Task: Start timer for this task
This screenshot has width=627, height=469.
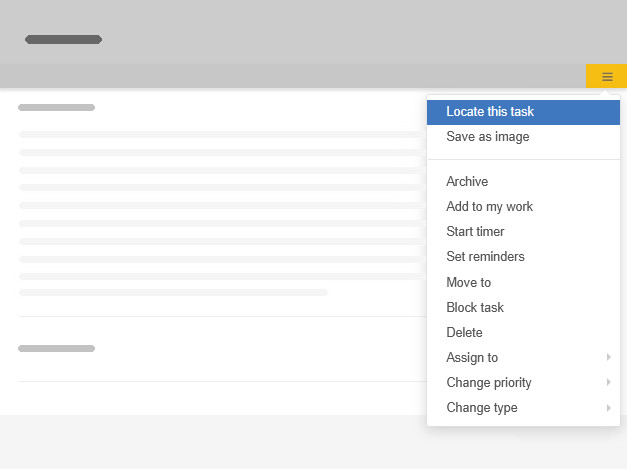Action: tap(475, 232)
